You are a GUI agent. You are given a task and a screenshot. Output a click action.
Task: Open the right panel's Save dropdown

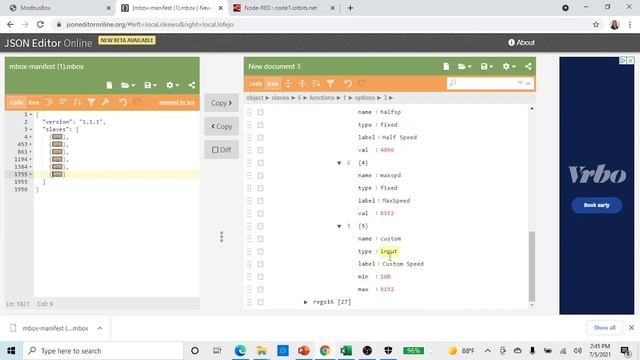click(487, 66)
